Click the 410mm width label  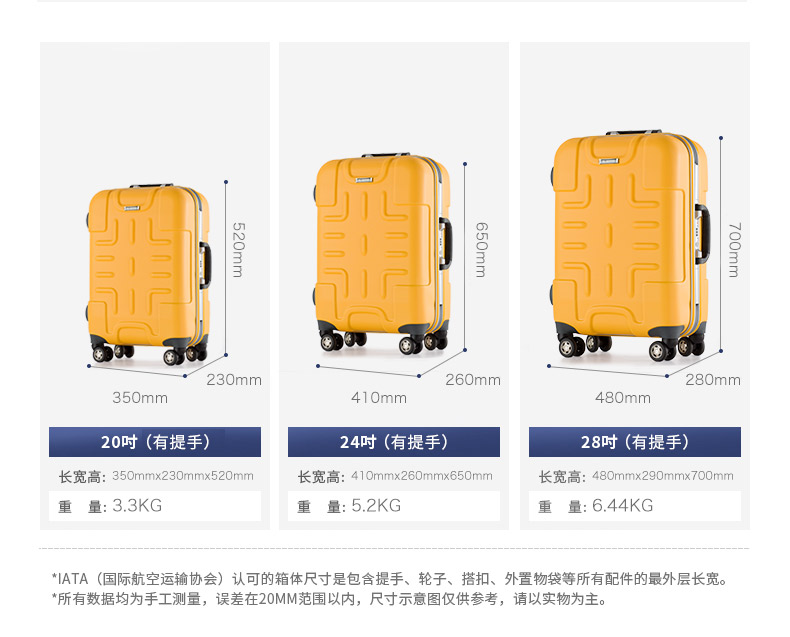tap(379, 398)
